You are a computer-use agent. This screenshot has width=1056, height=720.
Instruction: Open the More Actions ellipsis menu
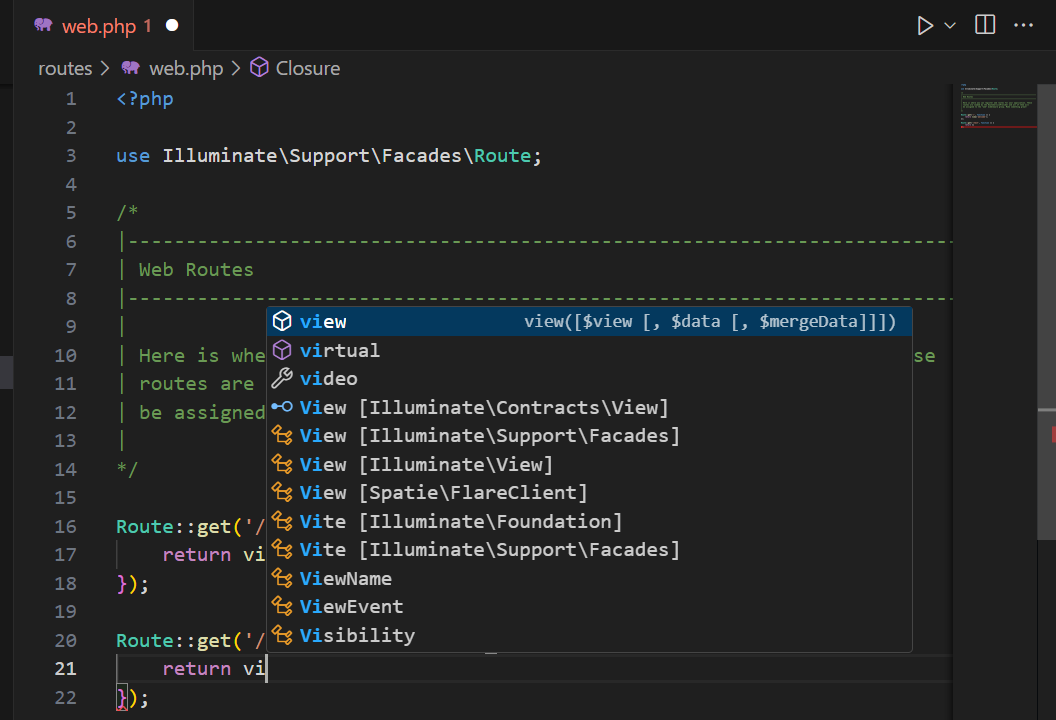1024,25
